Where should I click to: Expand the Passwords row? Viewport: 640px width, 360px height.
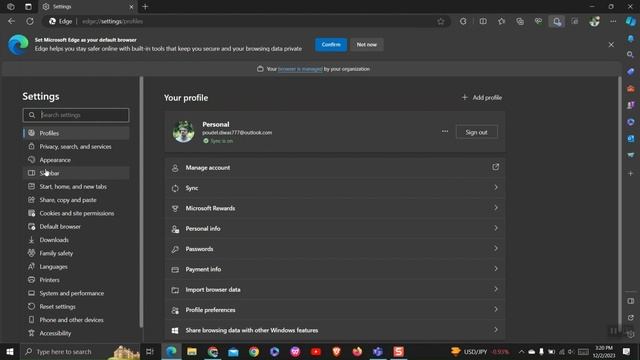pyautogui.click(x=335, y=249)
